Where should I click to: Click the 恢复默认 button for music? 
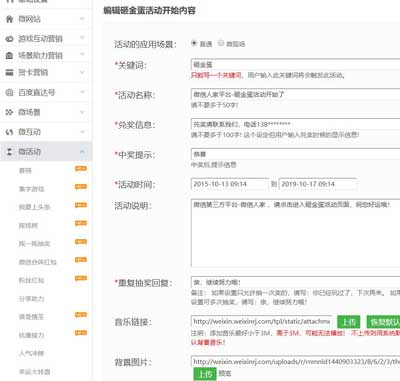[x=383, y=322]
